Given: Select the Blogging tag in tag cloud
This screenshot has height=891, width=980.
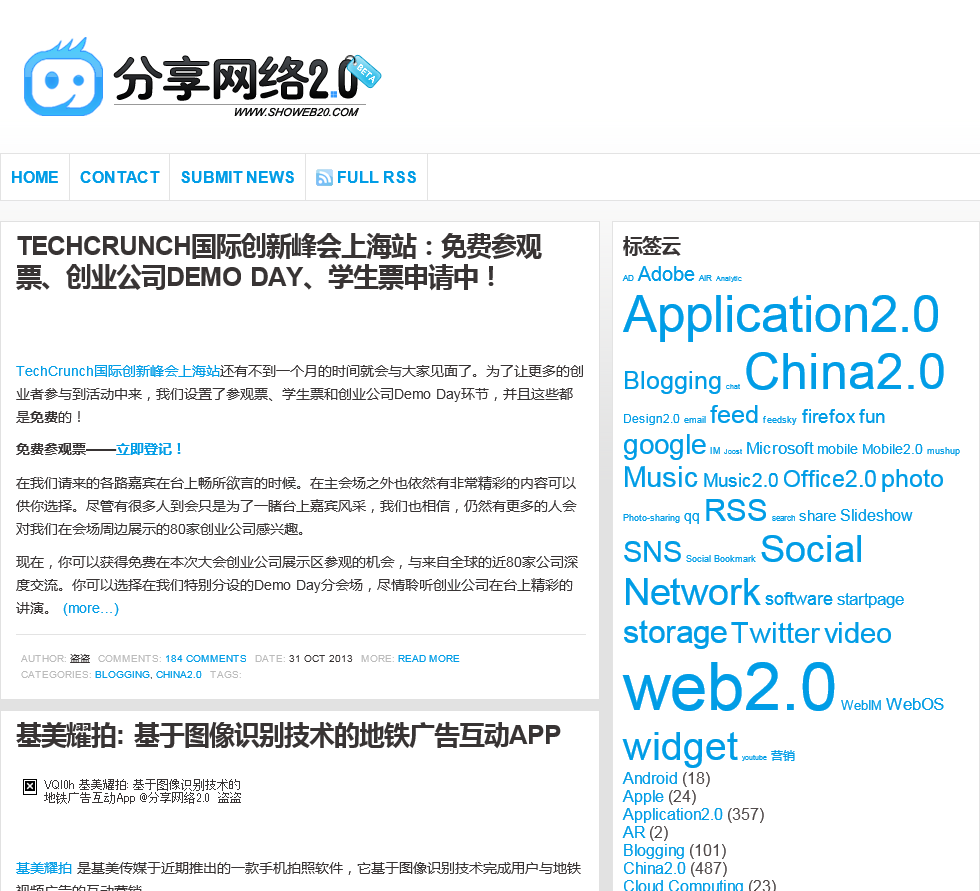Looking at the screenshot, I should [x=672, y=381].
